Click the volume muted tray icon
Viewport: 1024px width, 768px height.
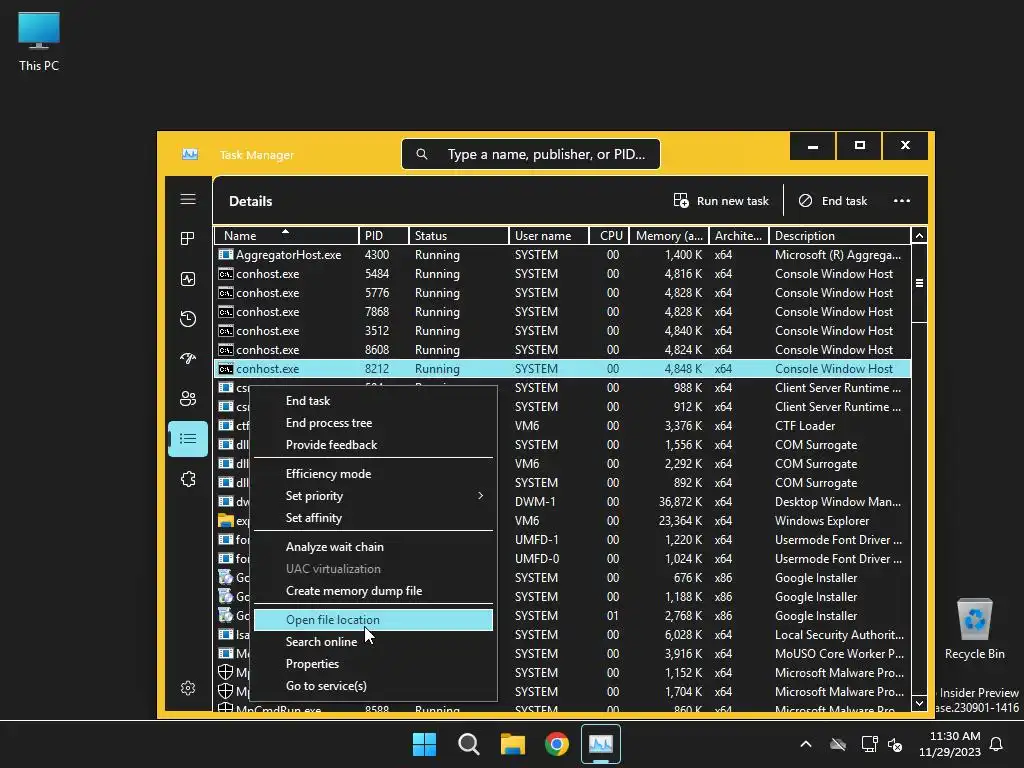[895, 744]
